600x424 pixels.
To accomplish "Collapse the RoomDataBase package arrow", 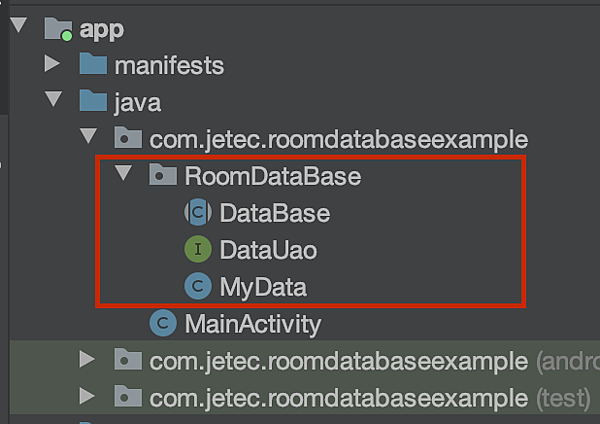I will tap(123, 173).
